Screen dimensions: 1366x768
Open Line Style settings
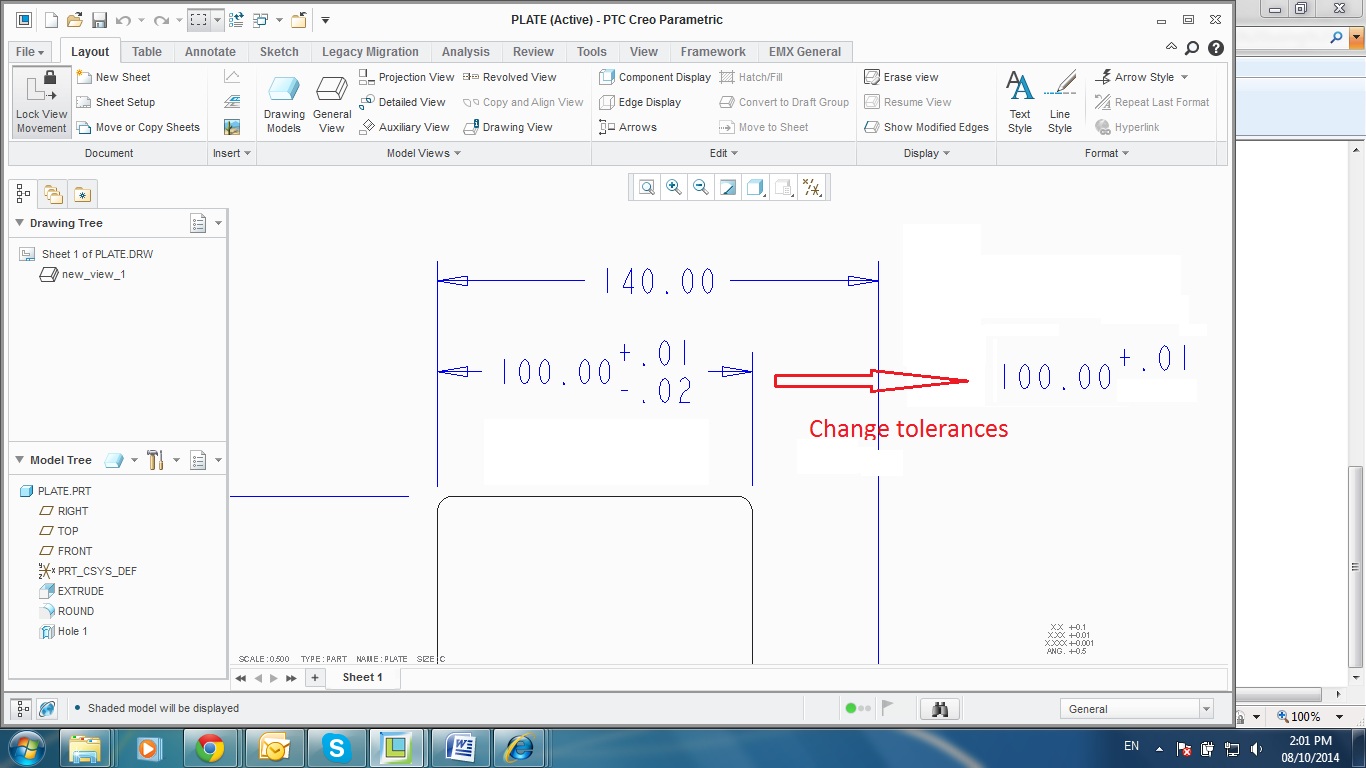coord(1060,102)
